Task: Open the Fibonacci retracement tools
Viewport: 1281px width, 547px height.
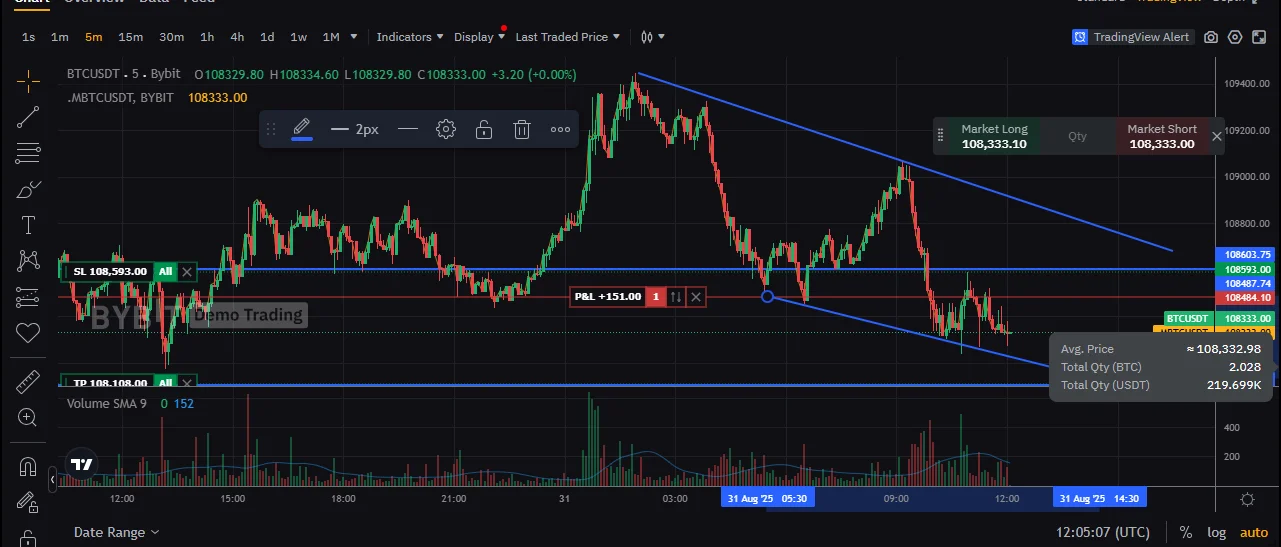Action: click(x=28, y=153)
